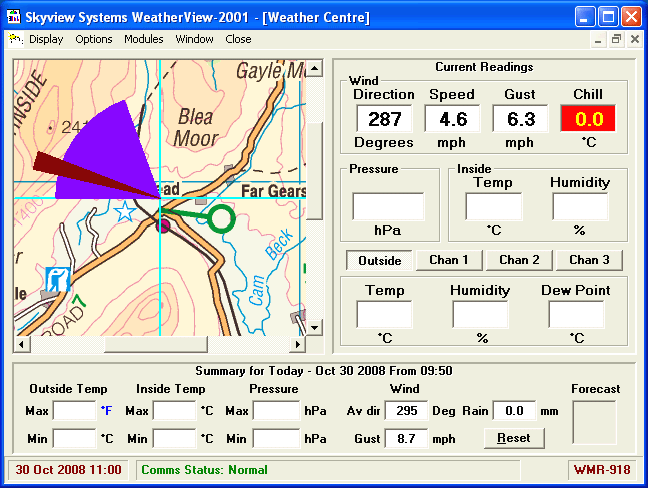Screen dimensions: 648x488
Task: Click the wind Gust value 6.3
Action: (520, 119)
